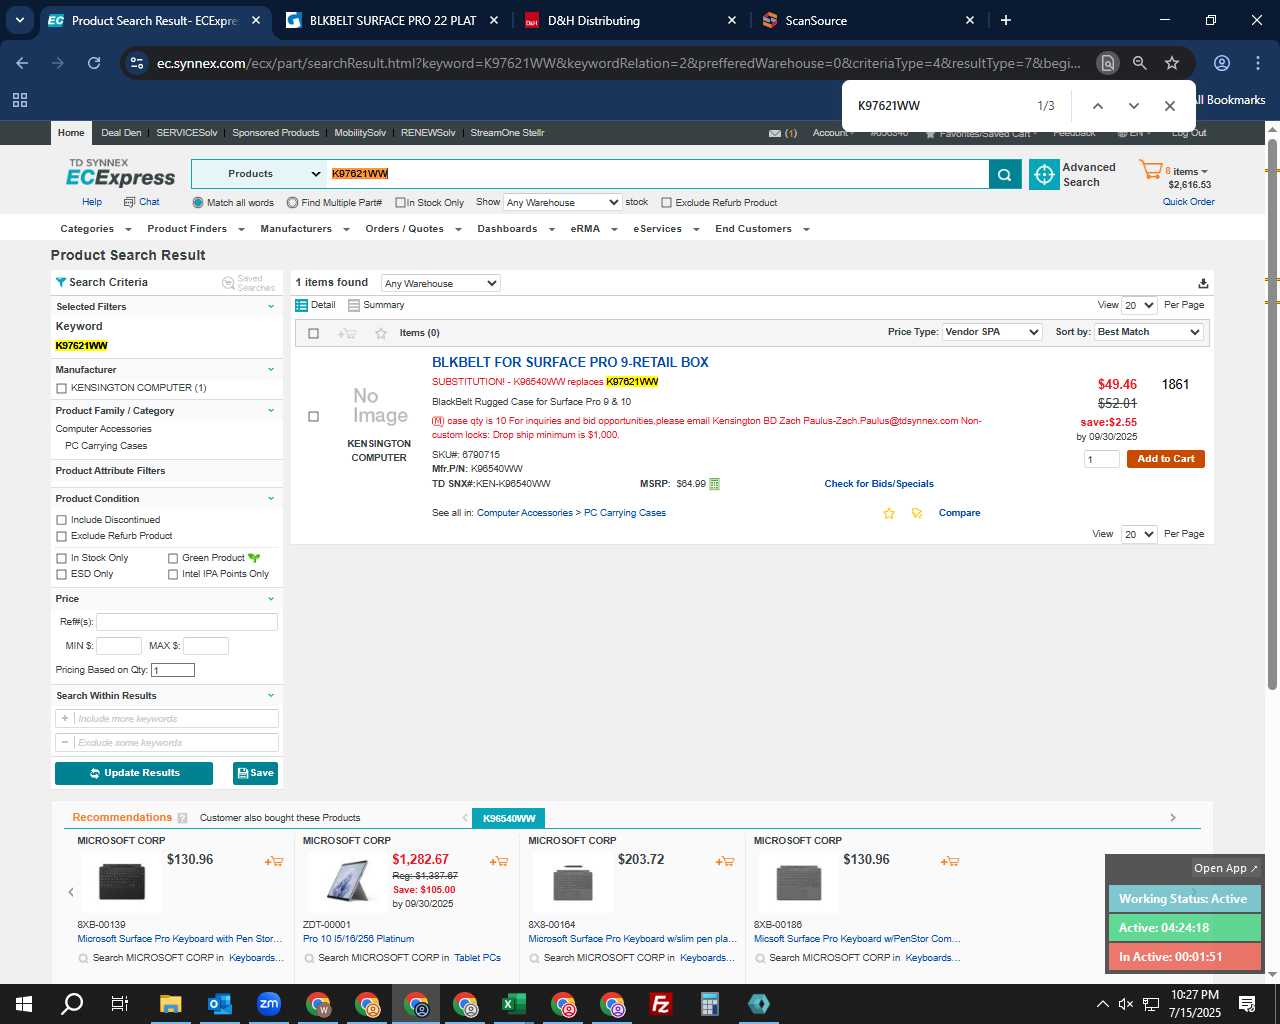Click the export download icon in results
The height and width of the screenshot is (1024, 1280).
point(1203,283)
